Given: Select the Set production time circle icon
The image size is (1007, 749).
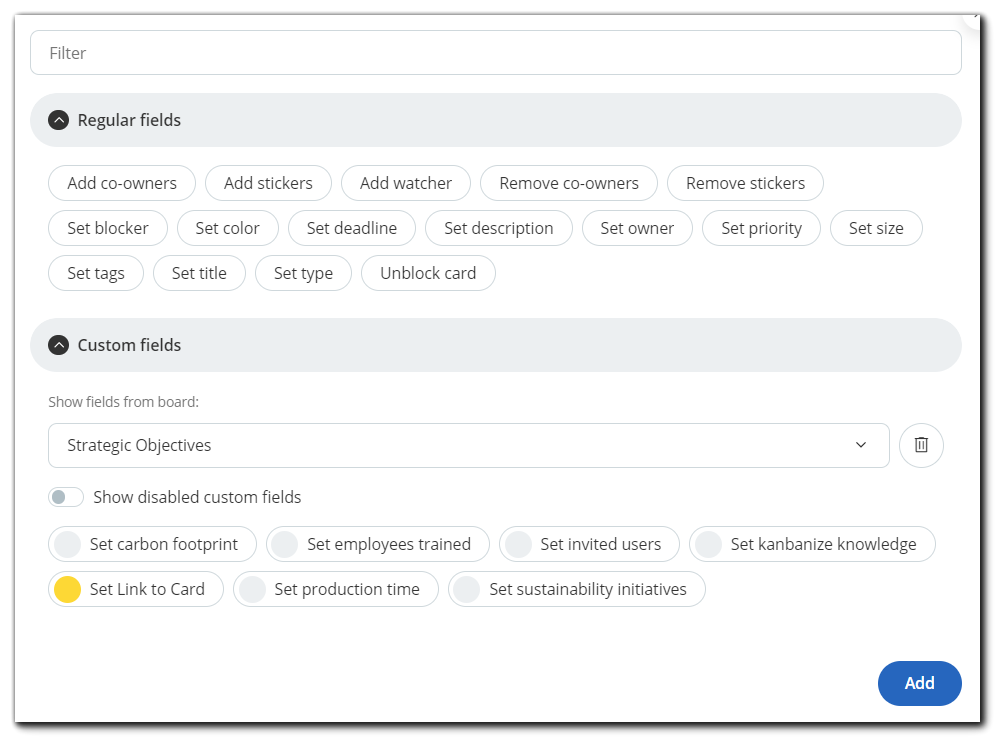Looking at the screenshot, I should [252, 589].
